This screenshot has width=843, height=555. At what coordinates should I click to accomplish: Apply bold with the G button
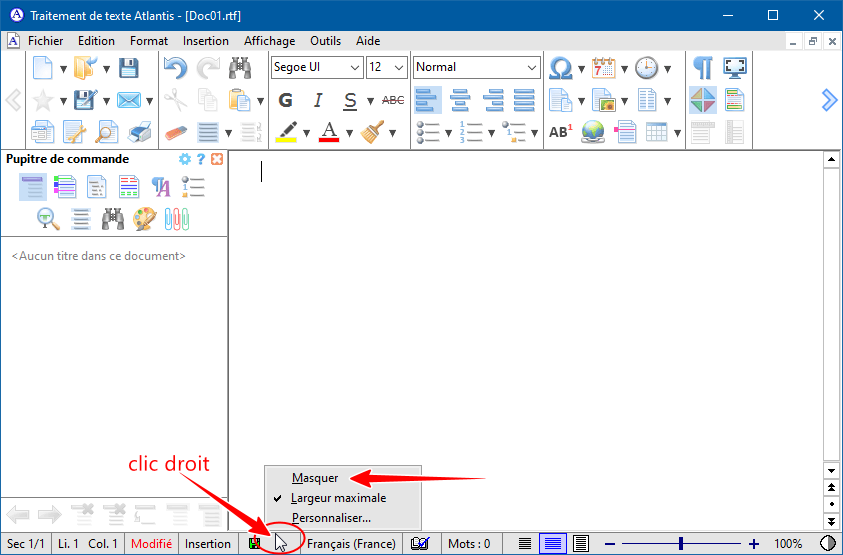(285, 100)
